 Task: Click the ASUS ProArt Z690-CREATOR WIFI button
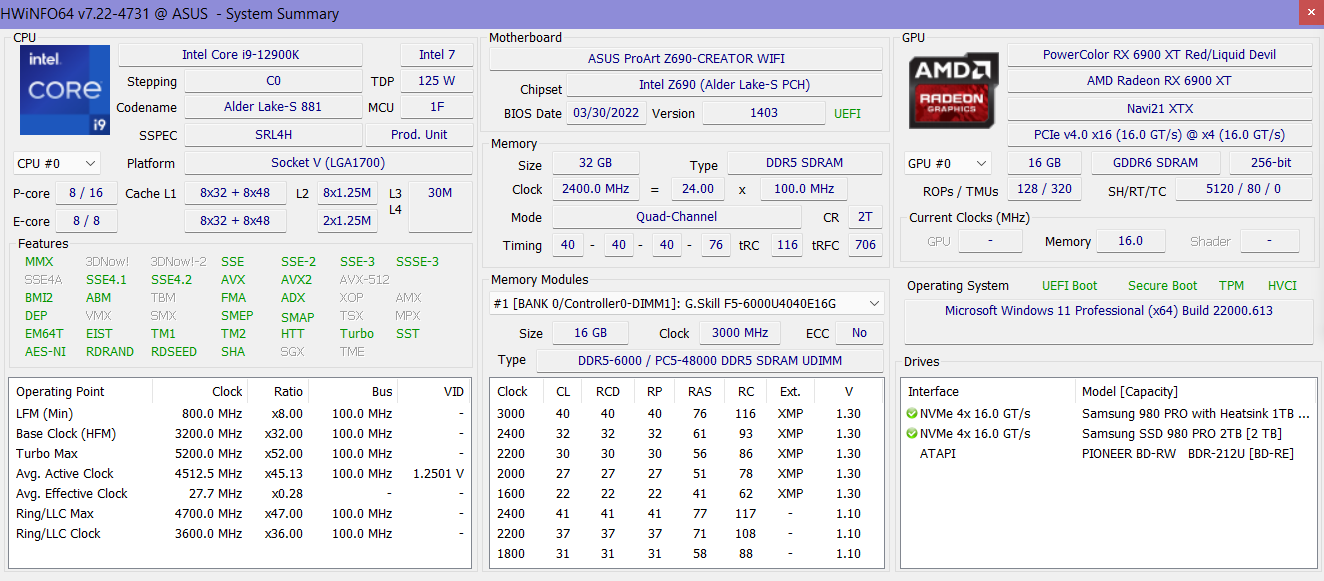click(686, 58)
